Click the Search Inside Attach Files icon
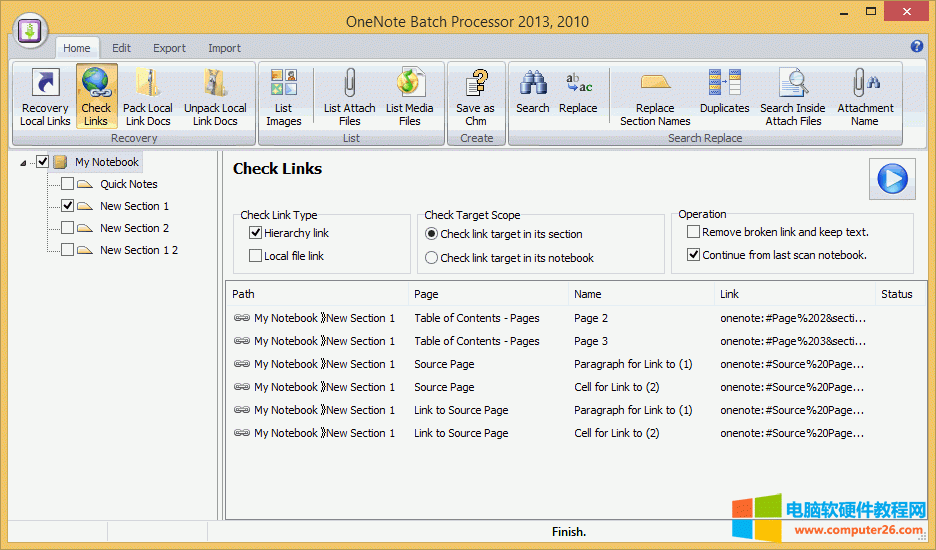Screen dimensions: 936x550 click(x=792, y=84)
